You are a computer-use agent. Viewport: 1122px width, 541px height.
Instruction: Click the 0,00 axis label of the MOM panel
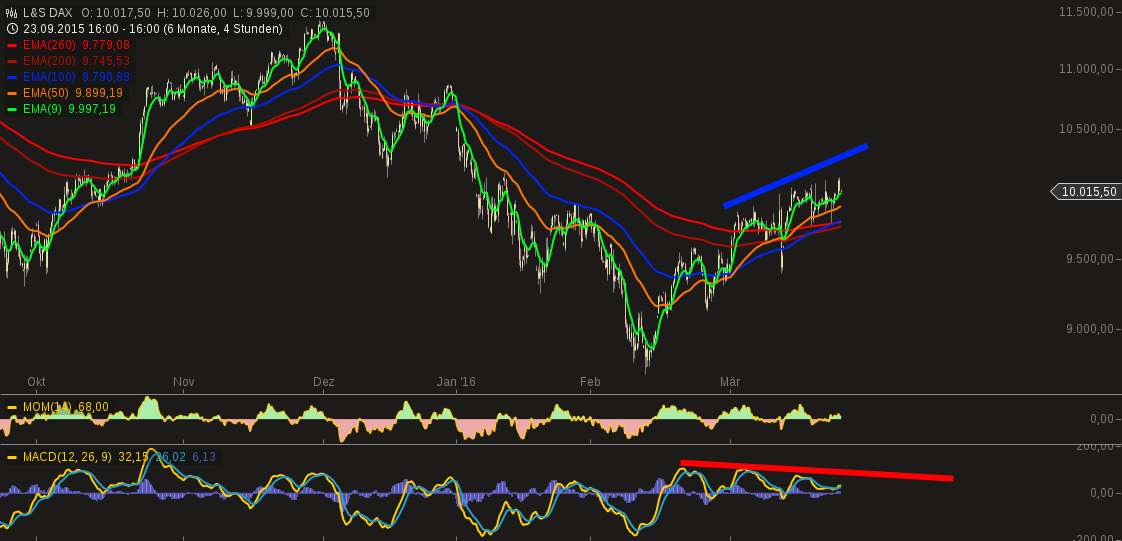1103,419
